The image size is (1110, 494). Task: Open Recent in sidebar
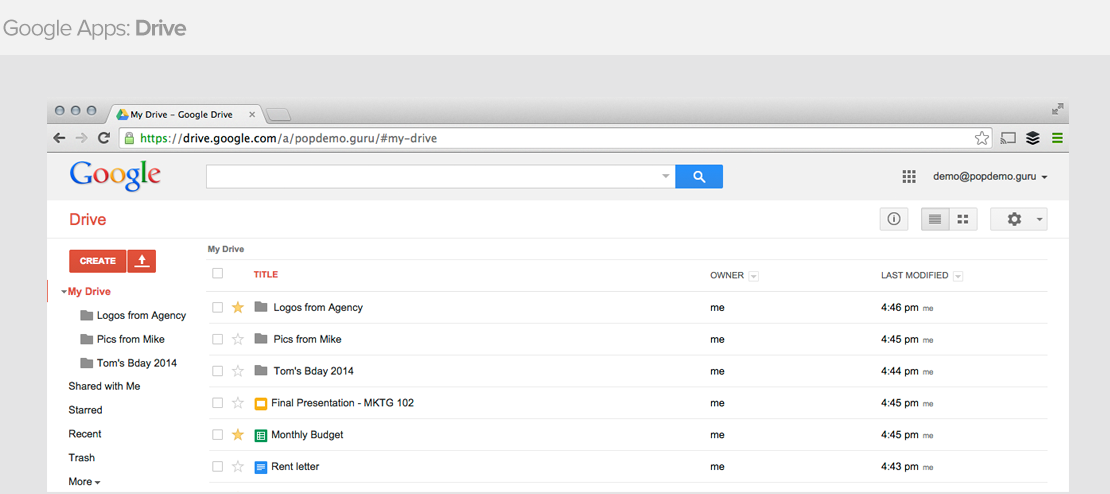coord(84,434)
